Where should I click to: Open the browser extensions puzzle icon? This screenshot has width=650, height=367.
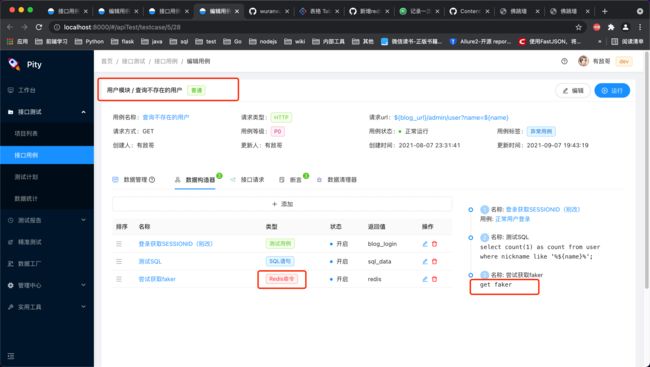point(611,27)
